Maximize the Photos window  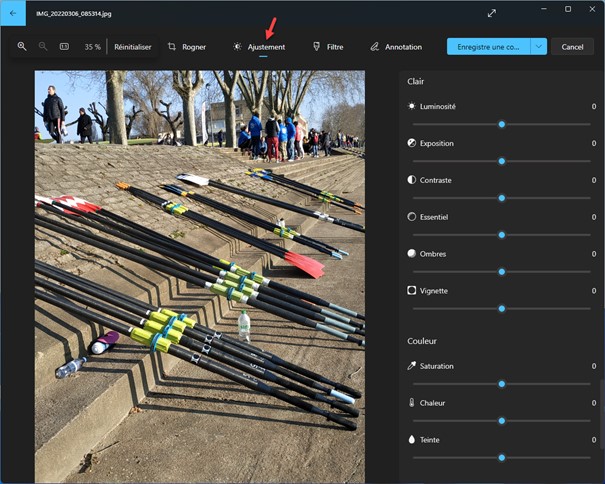pyautogui.click(x=568, y=9)
